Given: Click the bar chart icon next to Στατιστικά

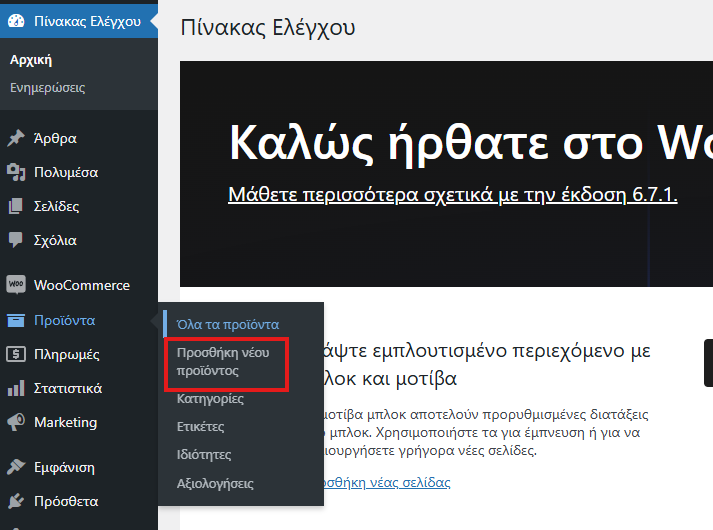Looking at the screenshot, I should (x=16, y=388).
